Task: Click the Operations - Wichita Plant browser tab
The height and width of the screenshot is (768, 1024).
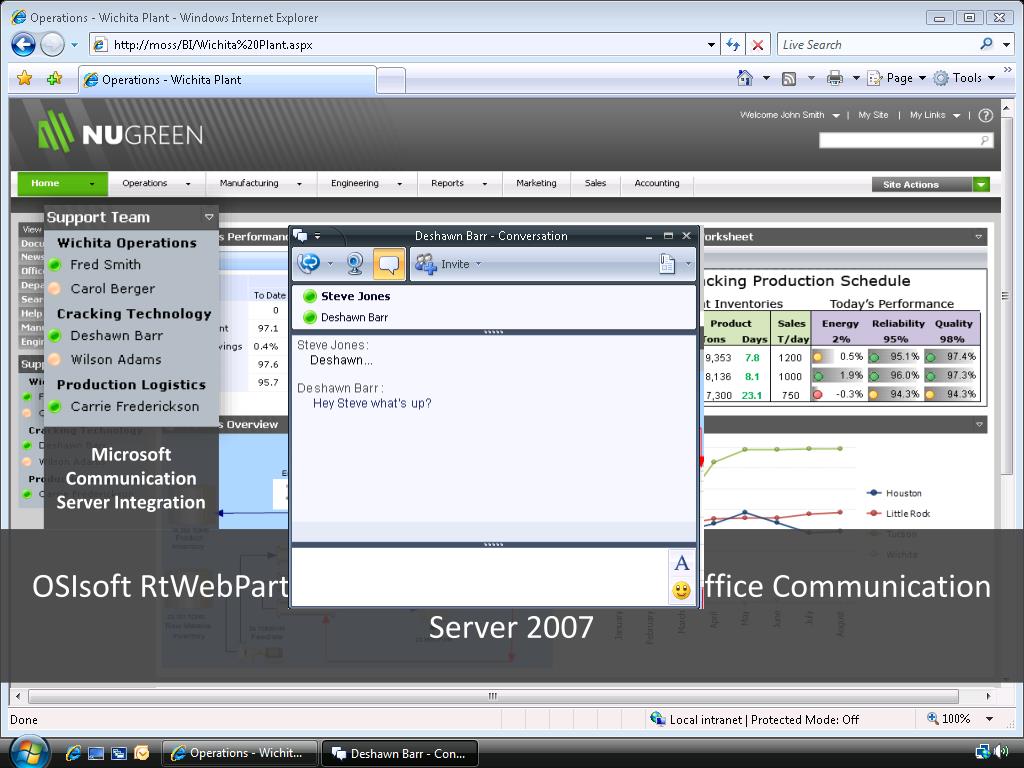Action: click(227, 80)
